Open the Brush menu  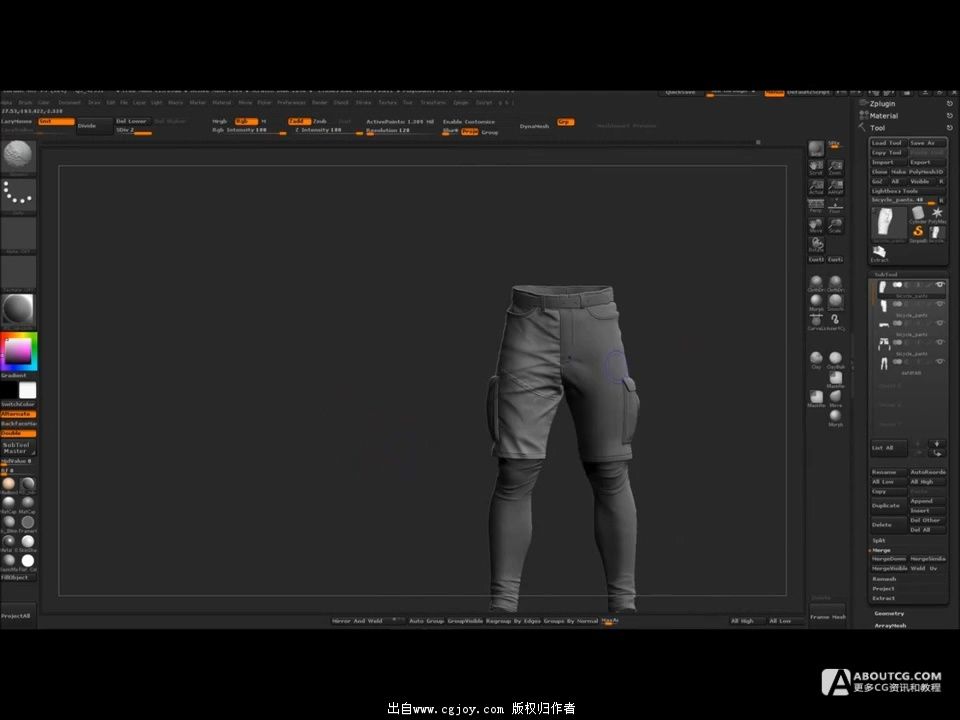(x=25, y=103)
